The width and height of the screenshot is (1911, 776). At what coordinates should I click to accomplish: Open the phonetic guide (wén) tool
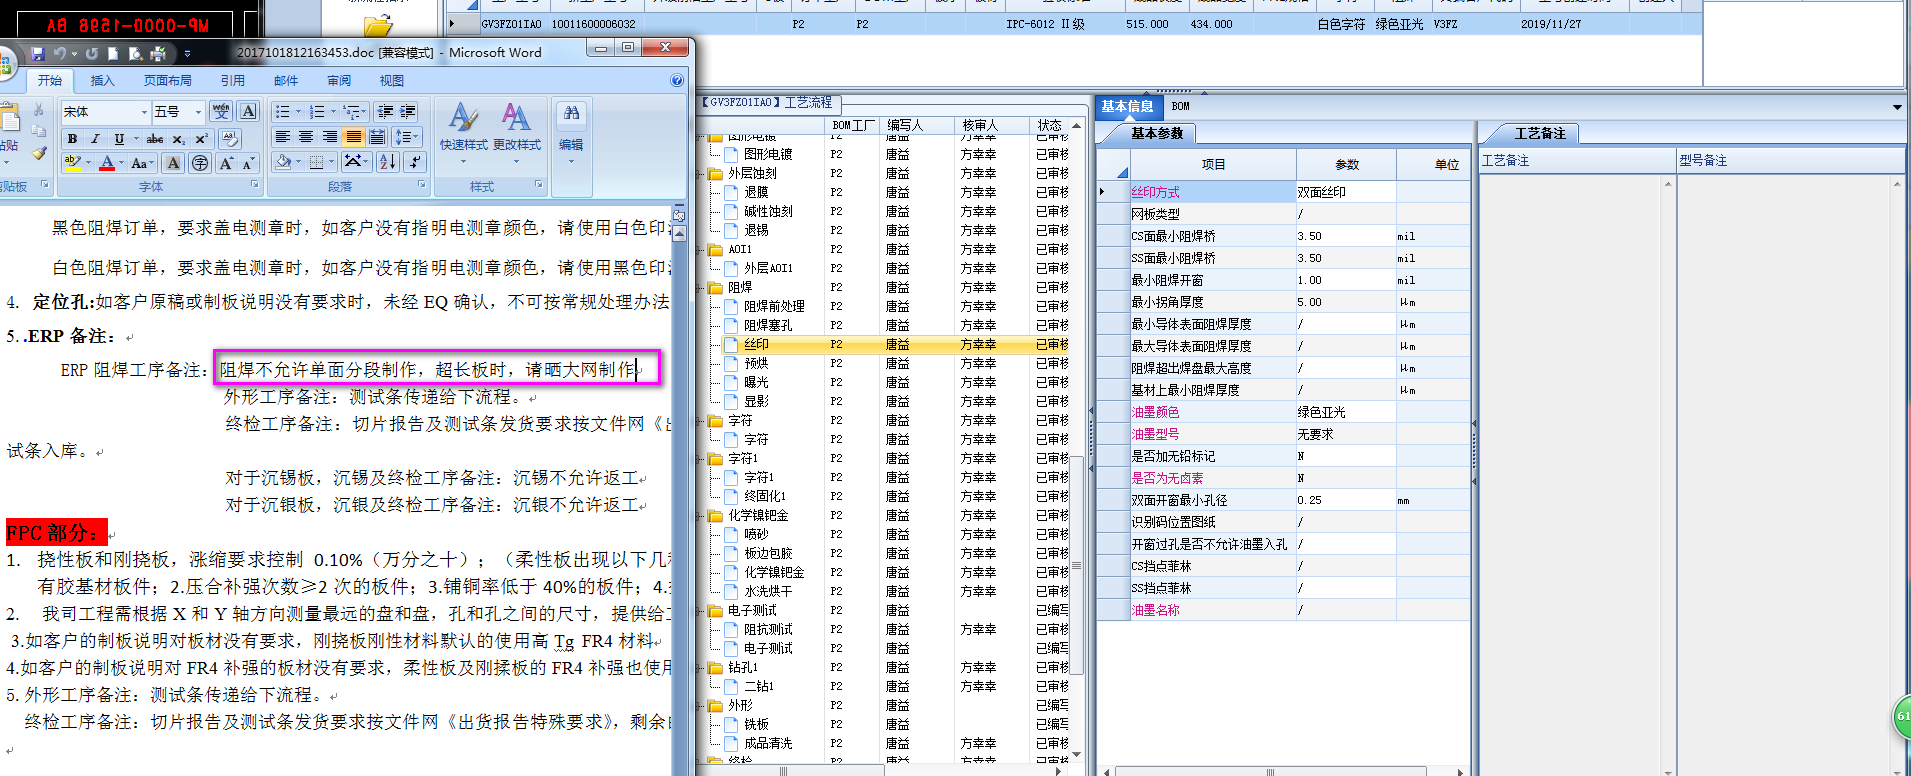pos(221,111)
